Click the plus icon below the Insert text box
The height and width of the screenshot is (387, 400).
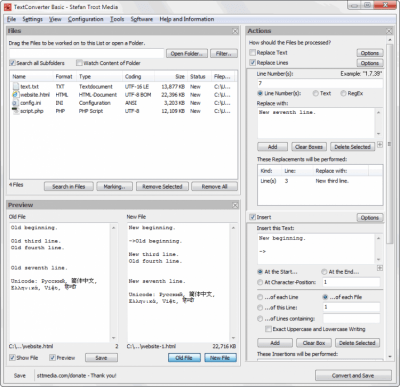(380, 268)
